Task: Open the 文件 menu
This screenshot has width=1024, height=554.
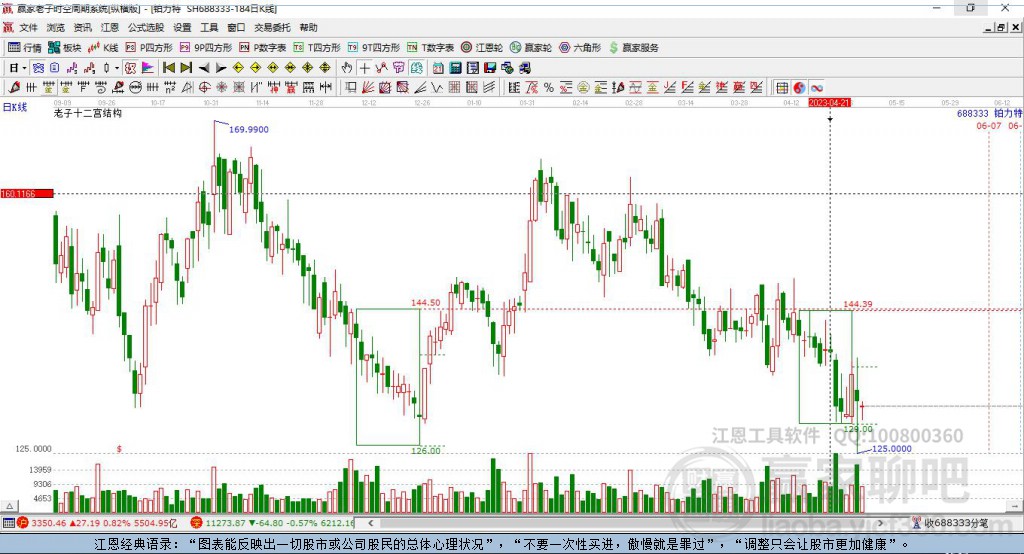Action: tap(28, 27)
